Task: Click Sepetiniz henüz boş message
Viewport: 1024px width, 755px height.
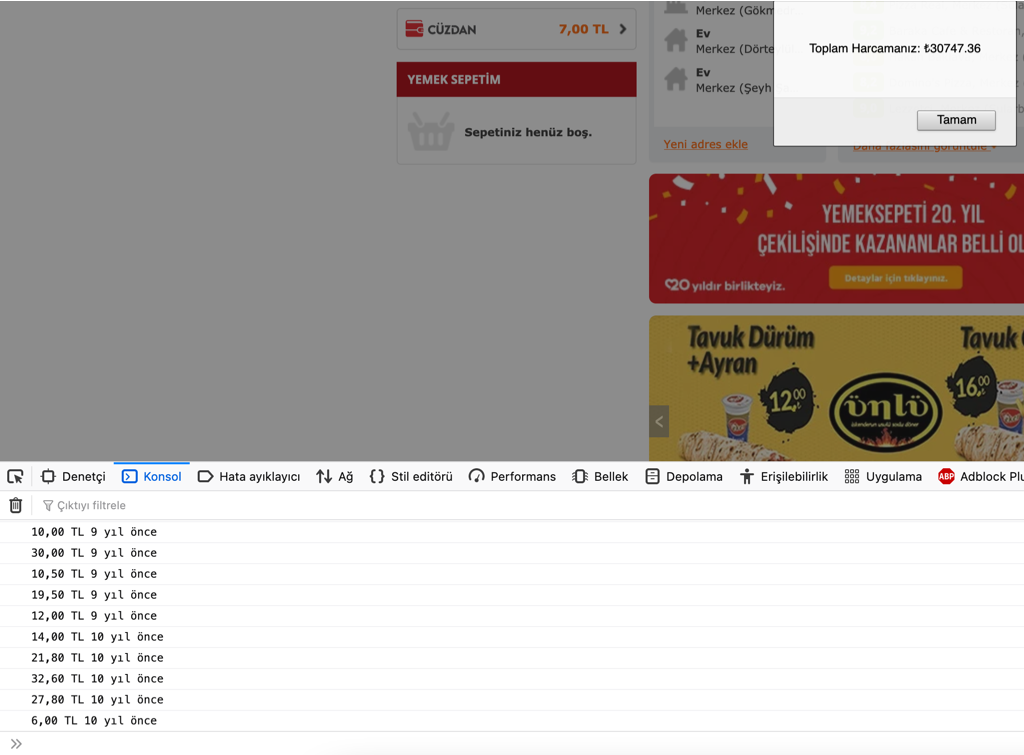Action: (x=528, y=132)
